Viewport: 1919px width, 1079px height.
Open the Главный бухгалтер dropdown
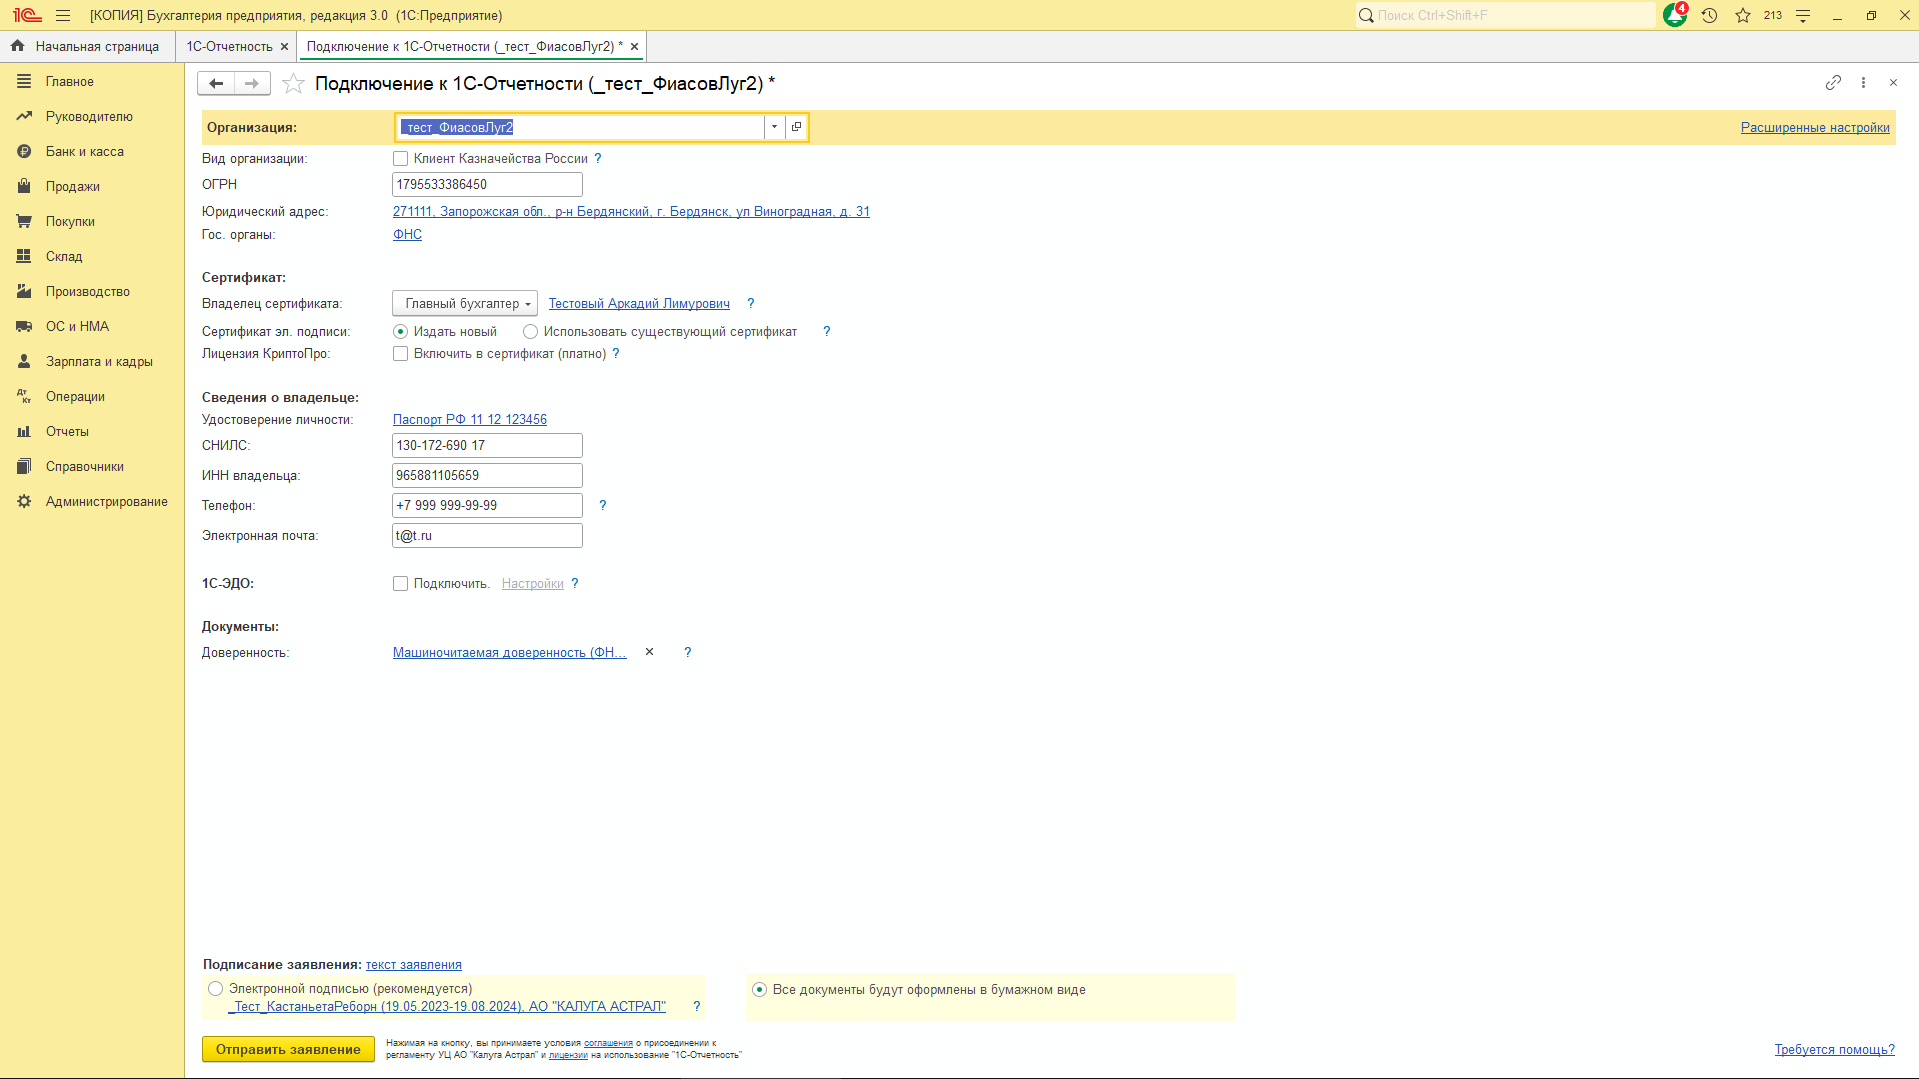[x=465, y=303]
